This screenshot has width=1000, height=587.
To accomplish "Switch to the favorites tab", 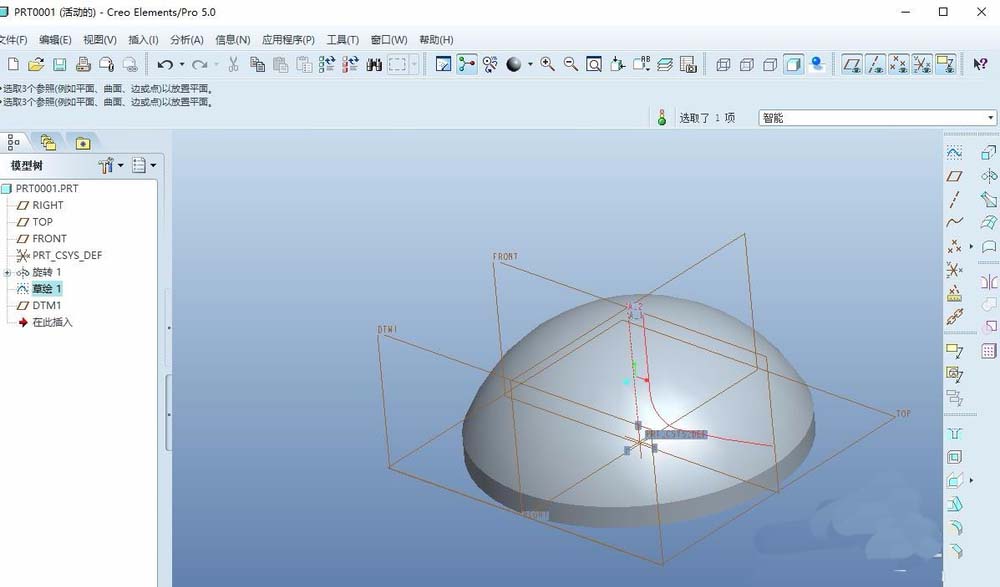I will click(83, 143).
